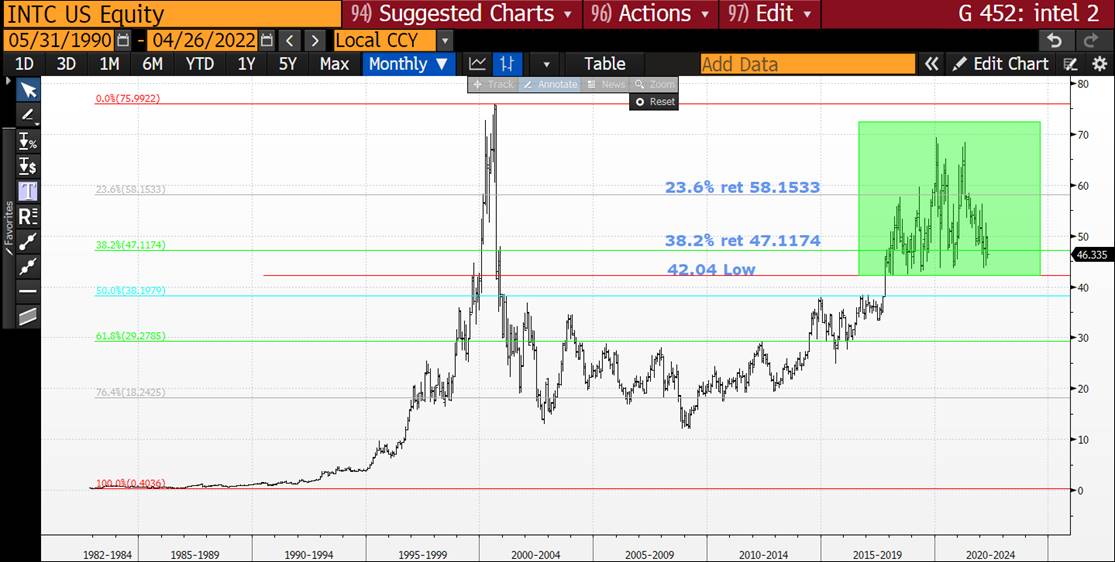Open the Table view

(x=605, y=64)
